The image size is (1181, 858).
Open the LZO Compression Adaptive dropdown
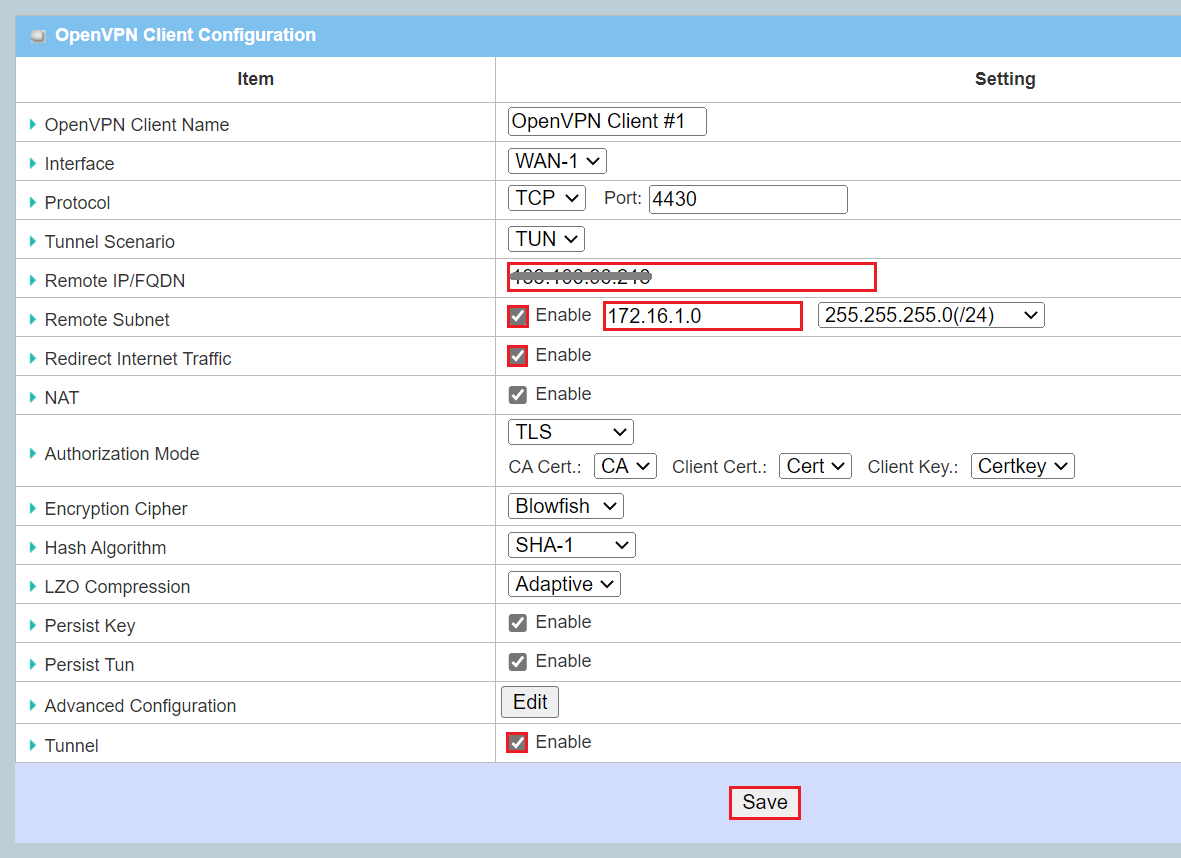pos(564,584)
